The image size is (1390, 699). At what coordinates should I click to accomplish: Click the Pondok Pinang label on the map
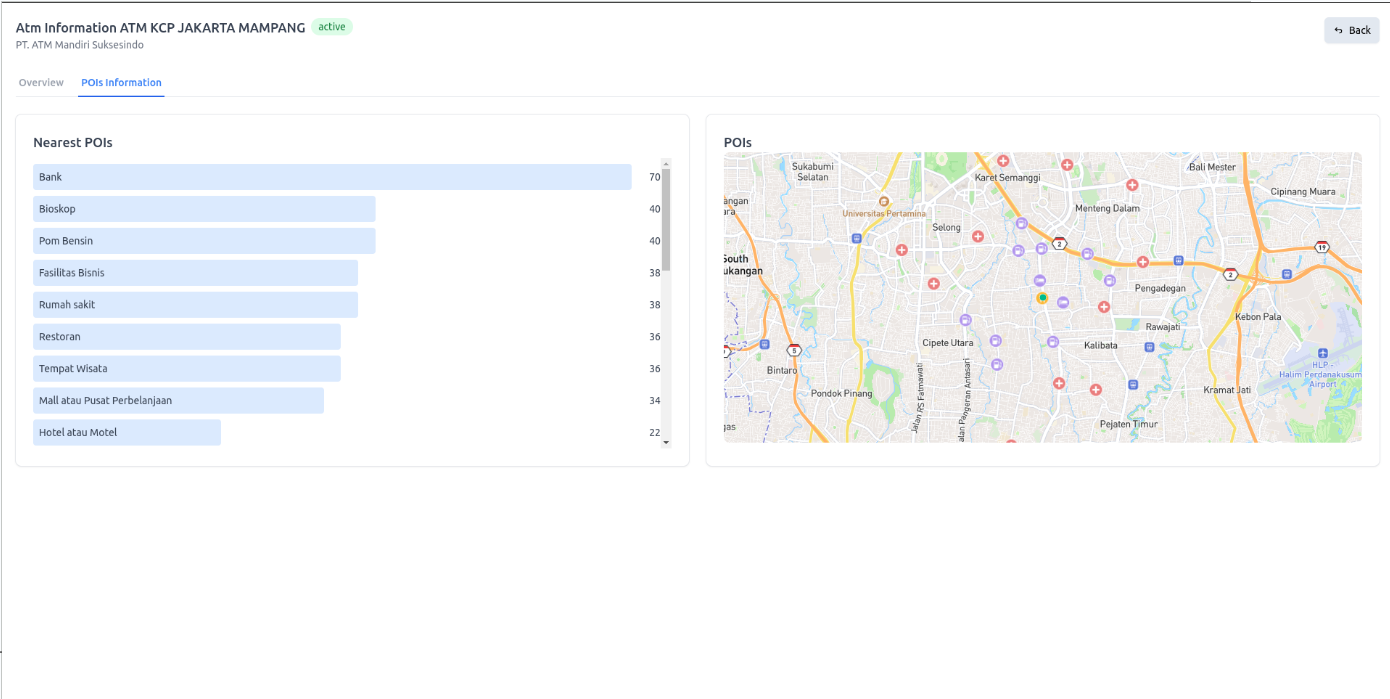(841, 393)
